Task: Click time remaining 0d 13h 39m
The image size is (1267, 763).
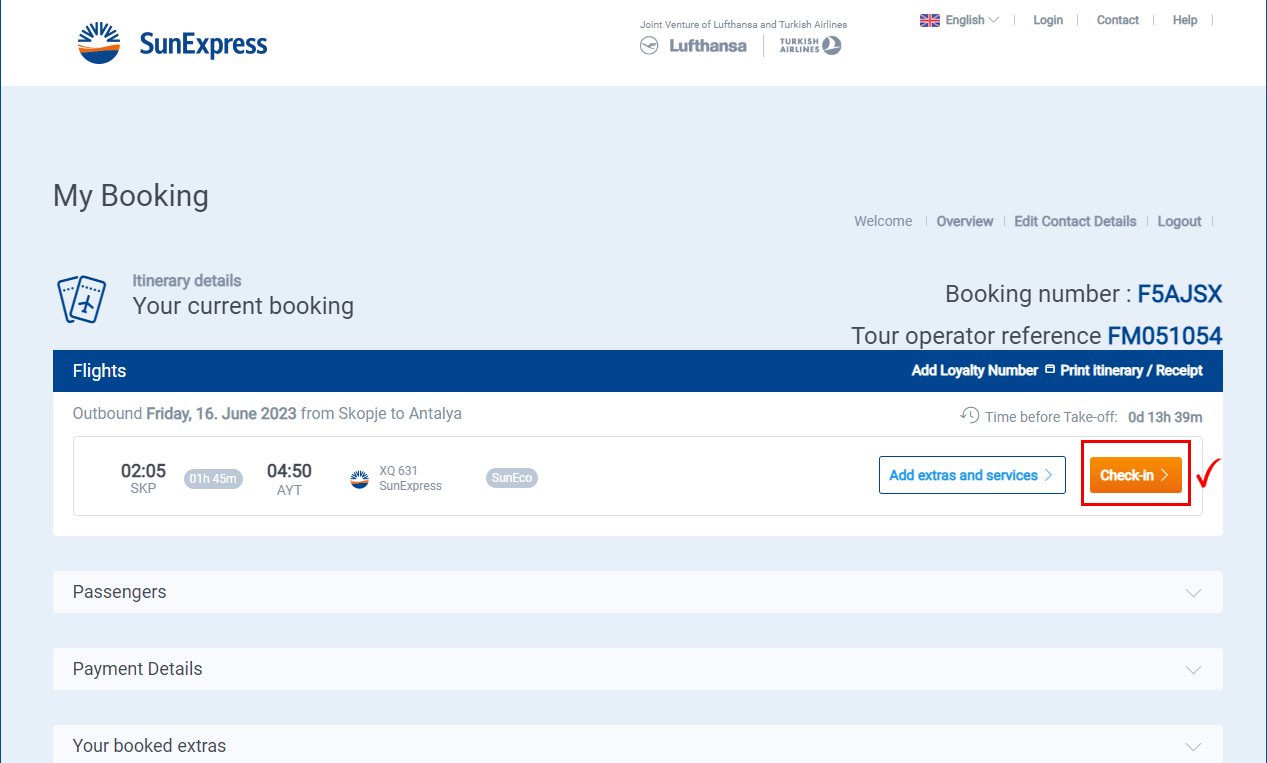Action: pos(1165,417)
